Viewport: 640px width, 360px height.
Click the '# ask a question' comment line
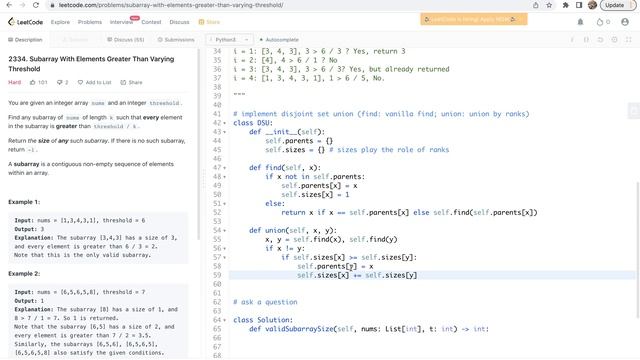point(265,302)
